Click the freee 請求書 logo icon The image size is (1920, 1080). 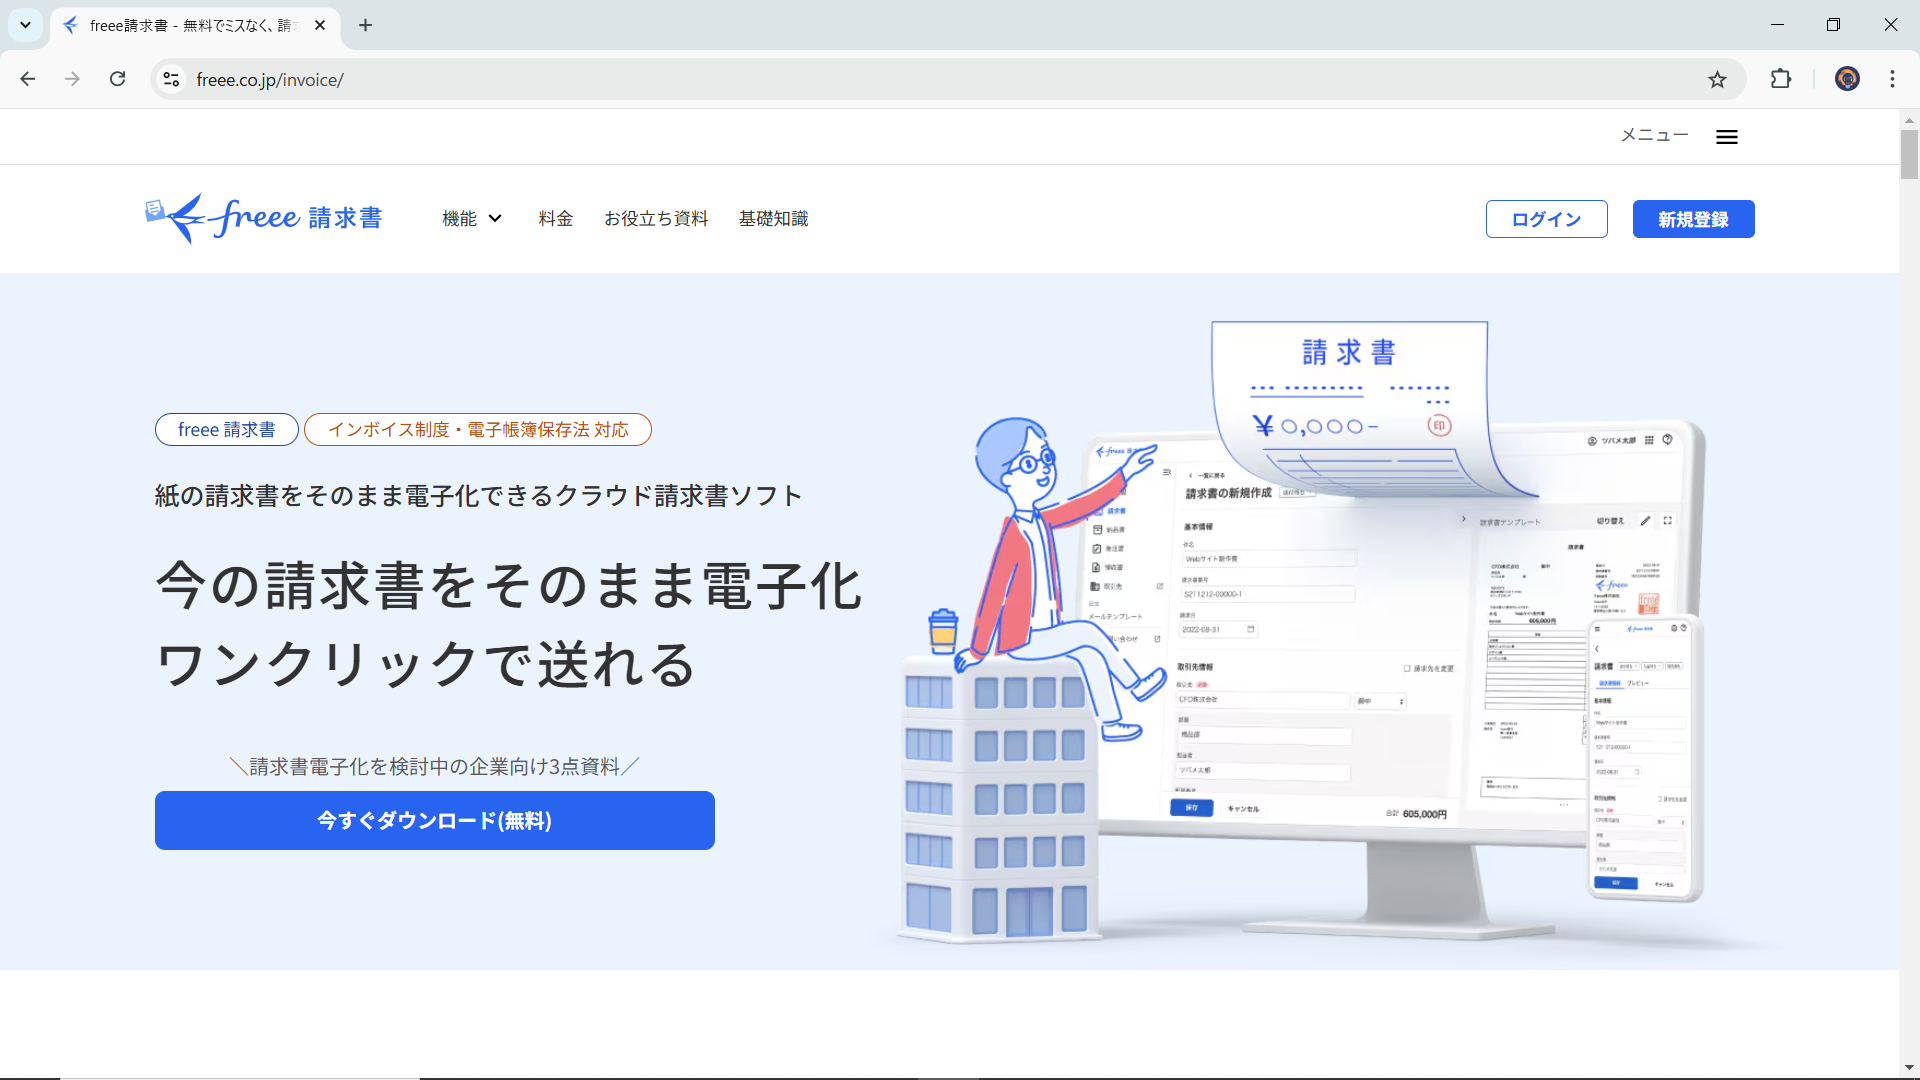click(262, 218)
